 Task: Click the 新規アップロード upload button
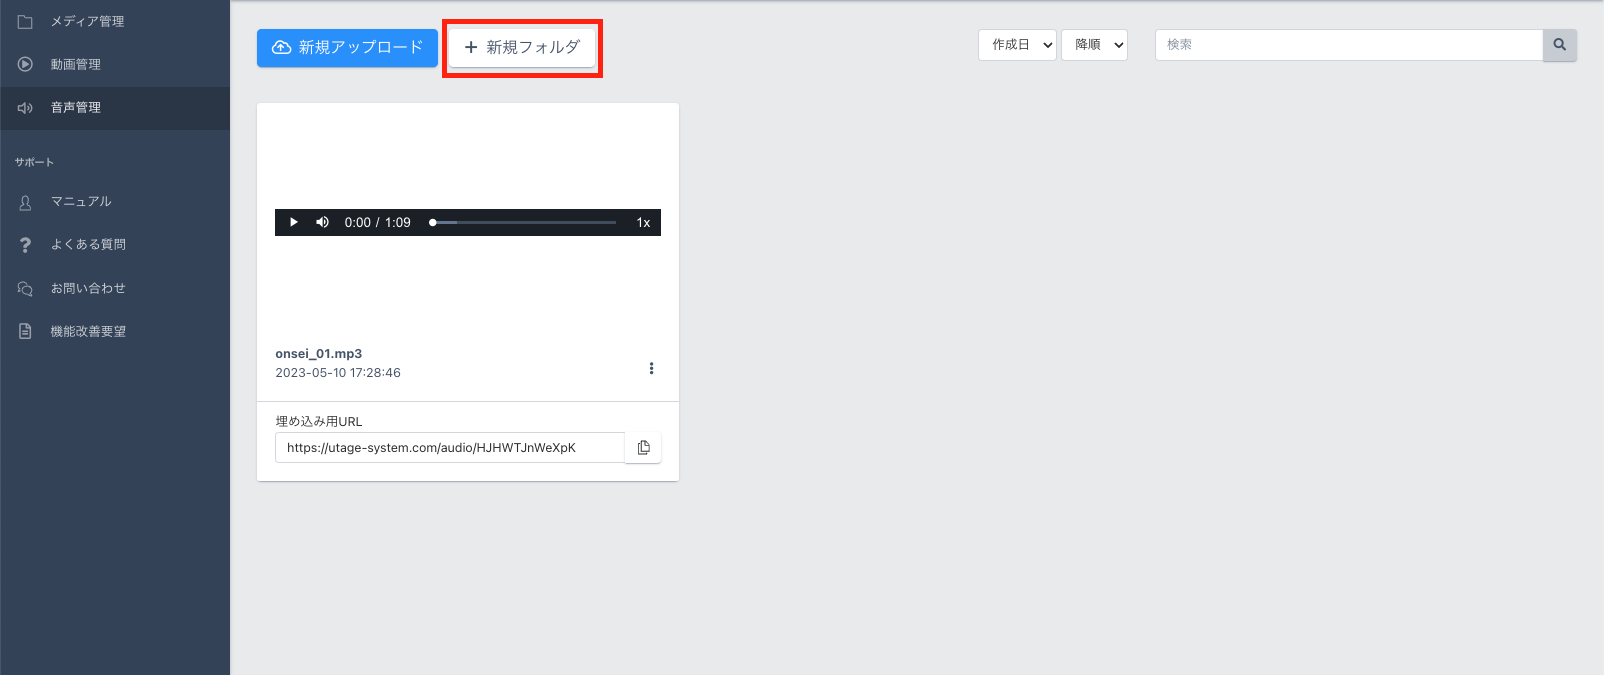click(x=347, y=47)
